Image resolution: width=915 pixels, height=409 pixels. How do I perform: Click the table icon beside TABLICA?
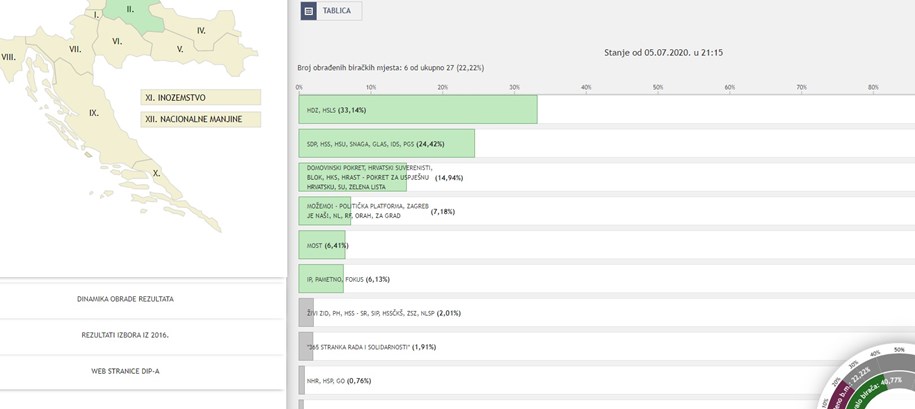point(309,11)
